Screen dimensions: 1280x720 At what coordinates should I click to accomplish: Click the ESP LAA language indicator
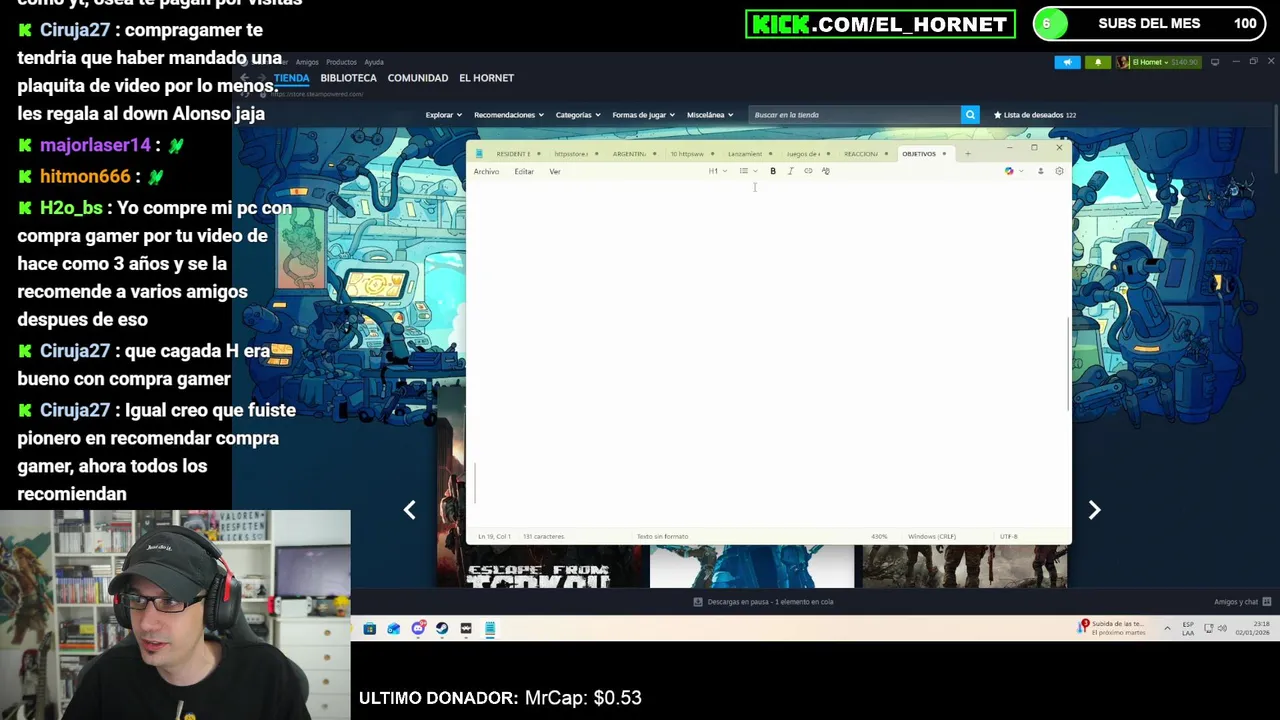pos(1188,628)
